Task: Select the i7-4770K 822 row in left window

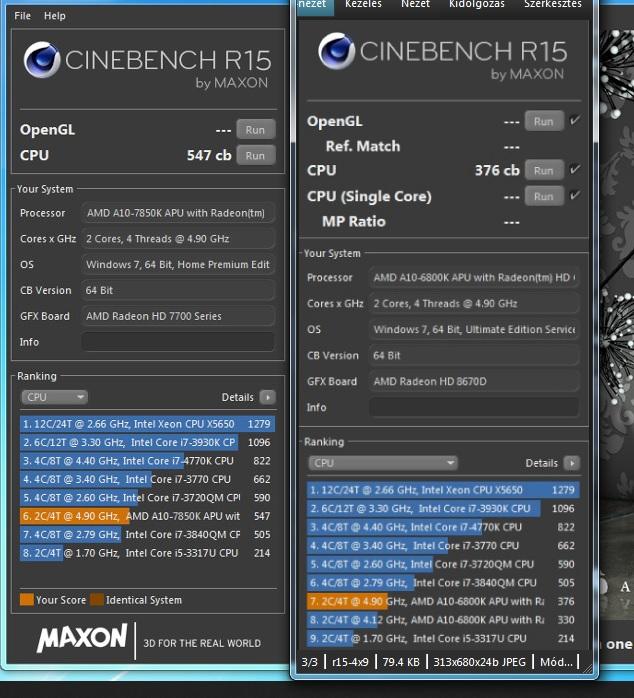Action: pyautogui.click(x=147, y=461)
